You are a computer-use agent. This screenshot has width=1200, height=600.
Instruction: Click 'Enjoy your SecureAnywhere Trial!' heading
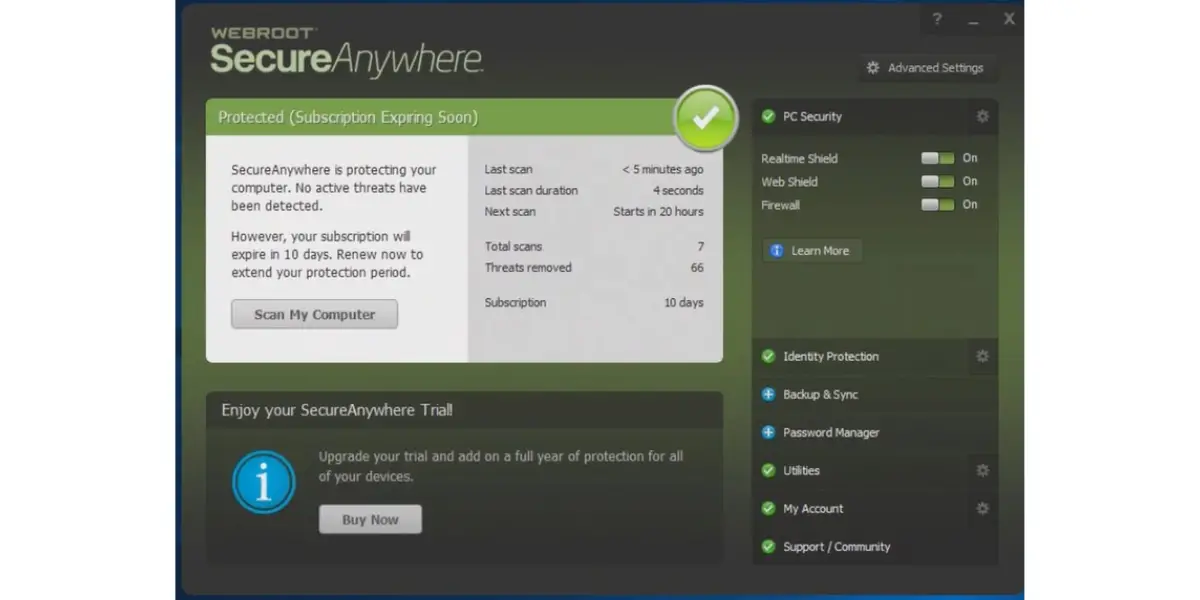tap(337, 410)
